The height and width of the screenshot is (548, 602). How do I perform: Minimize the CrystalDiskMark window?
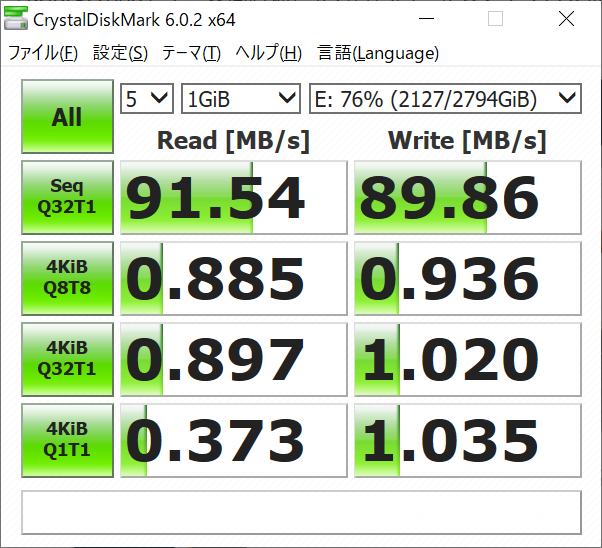click(x=426, y=18)
